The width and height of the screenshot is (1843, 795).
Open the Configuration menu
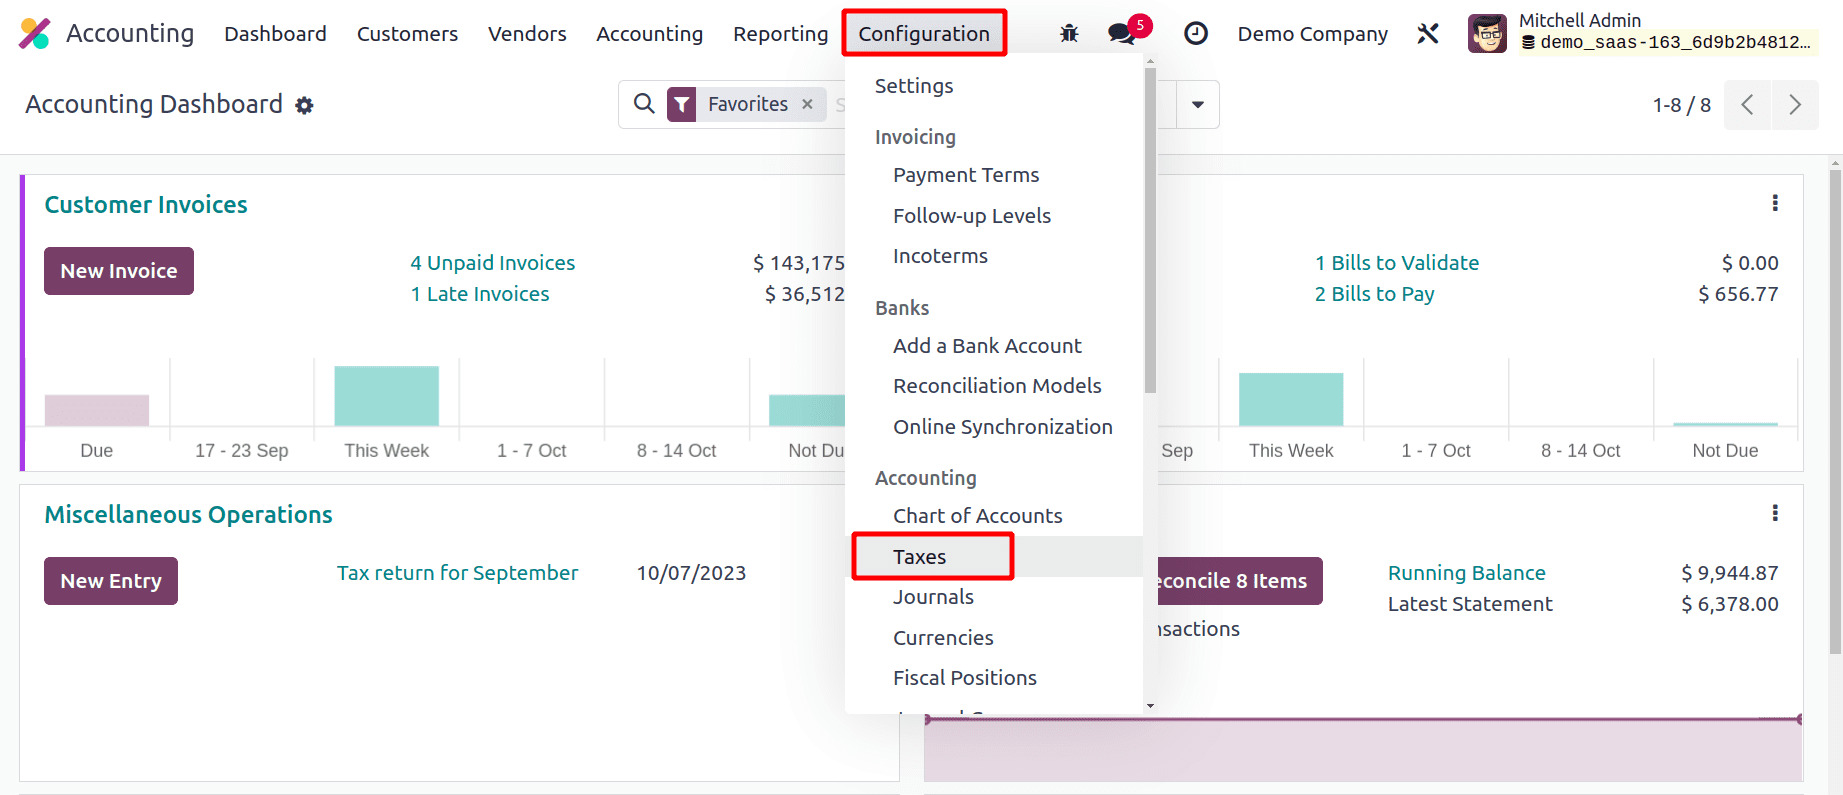coord(923,34)
